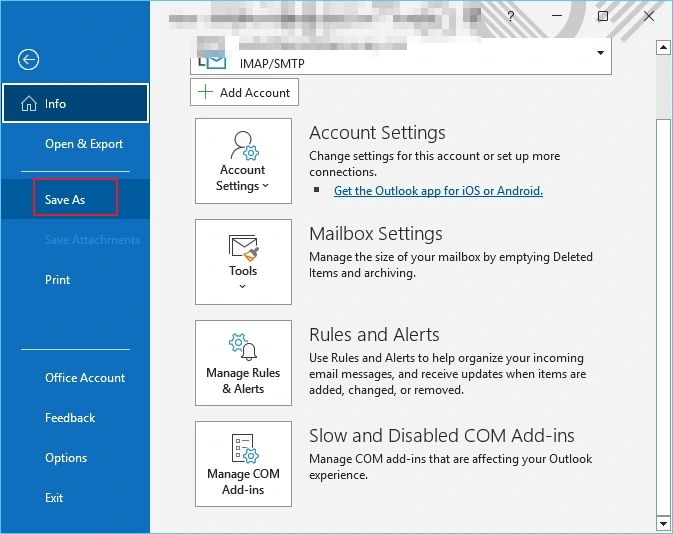
Task: Expand the Tools button chevron
Action: [243, 286]
